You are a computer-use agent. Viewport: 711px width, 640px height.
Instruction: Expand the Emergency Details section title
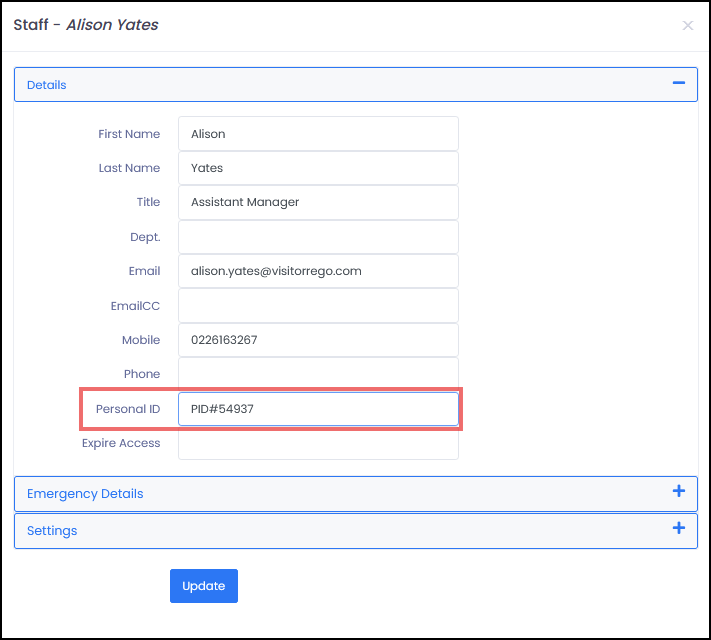[85, 493]
